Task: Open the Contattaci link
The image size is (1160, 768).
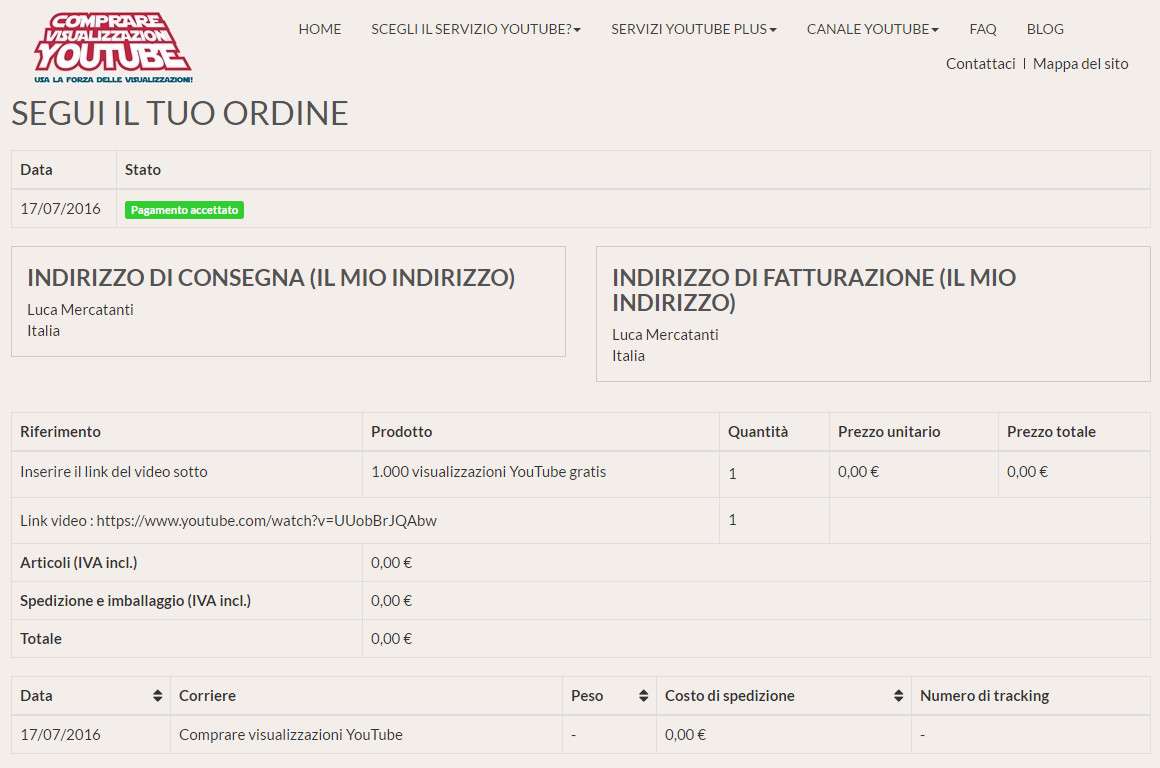Action: pyautogui.click(x=980, y=64)
